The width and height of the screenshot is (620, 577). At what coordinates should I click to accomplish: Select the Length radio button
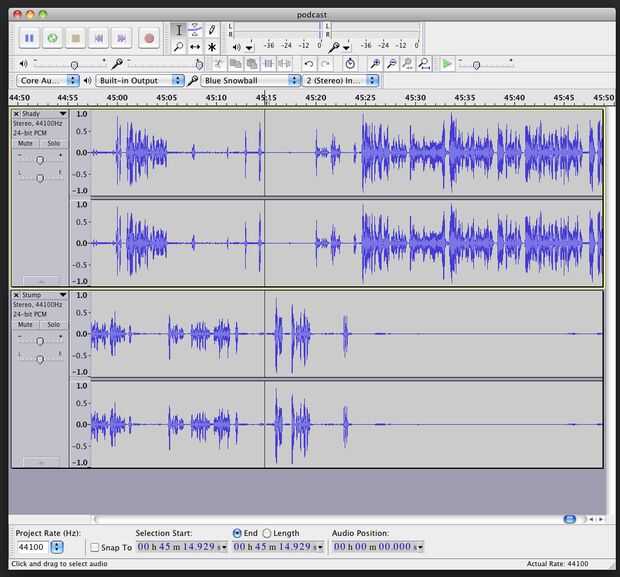click(266, 533)
